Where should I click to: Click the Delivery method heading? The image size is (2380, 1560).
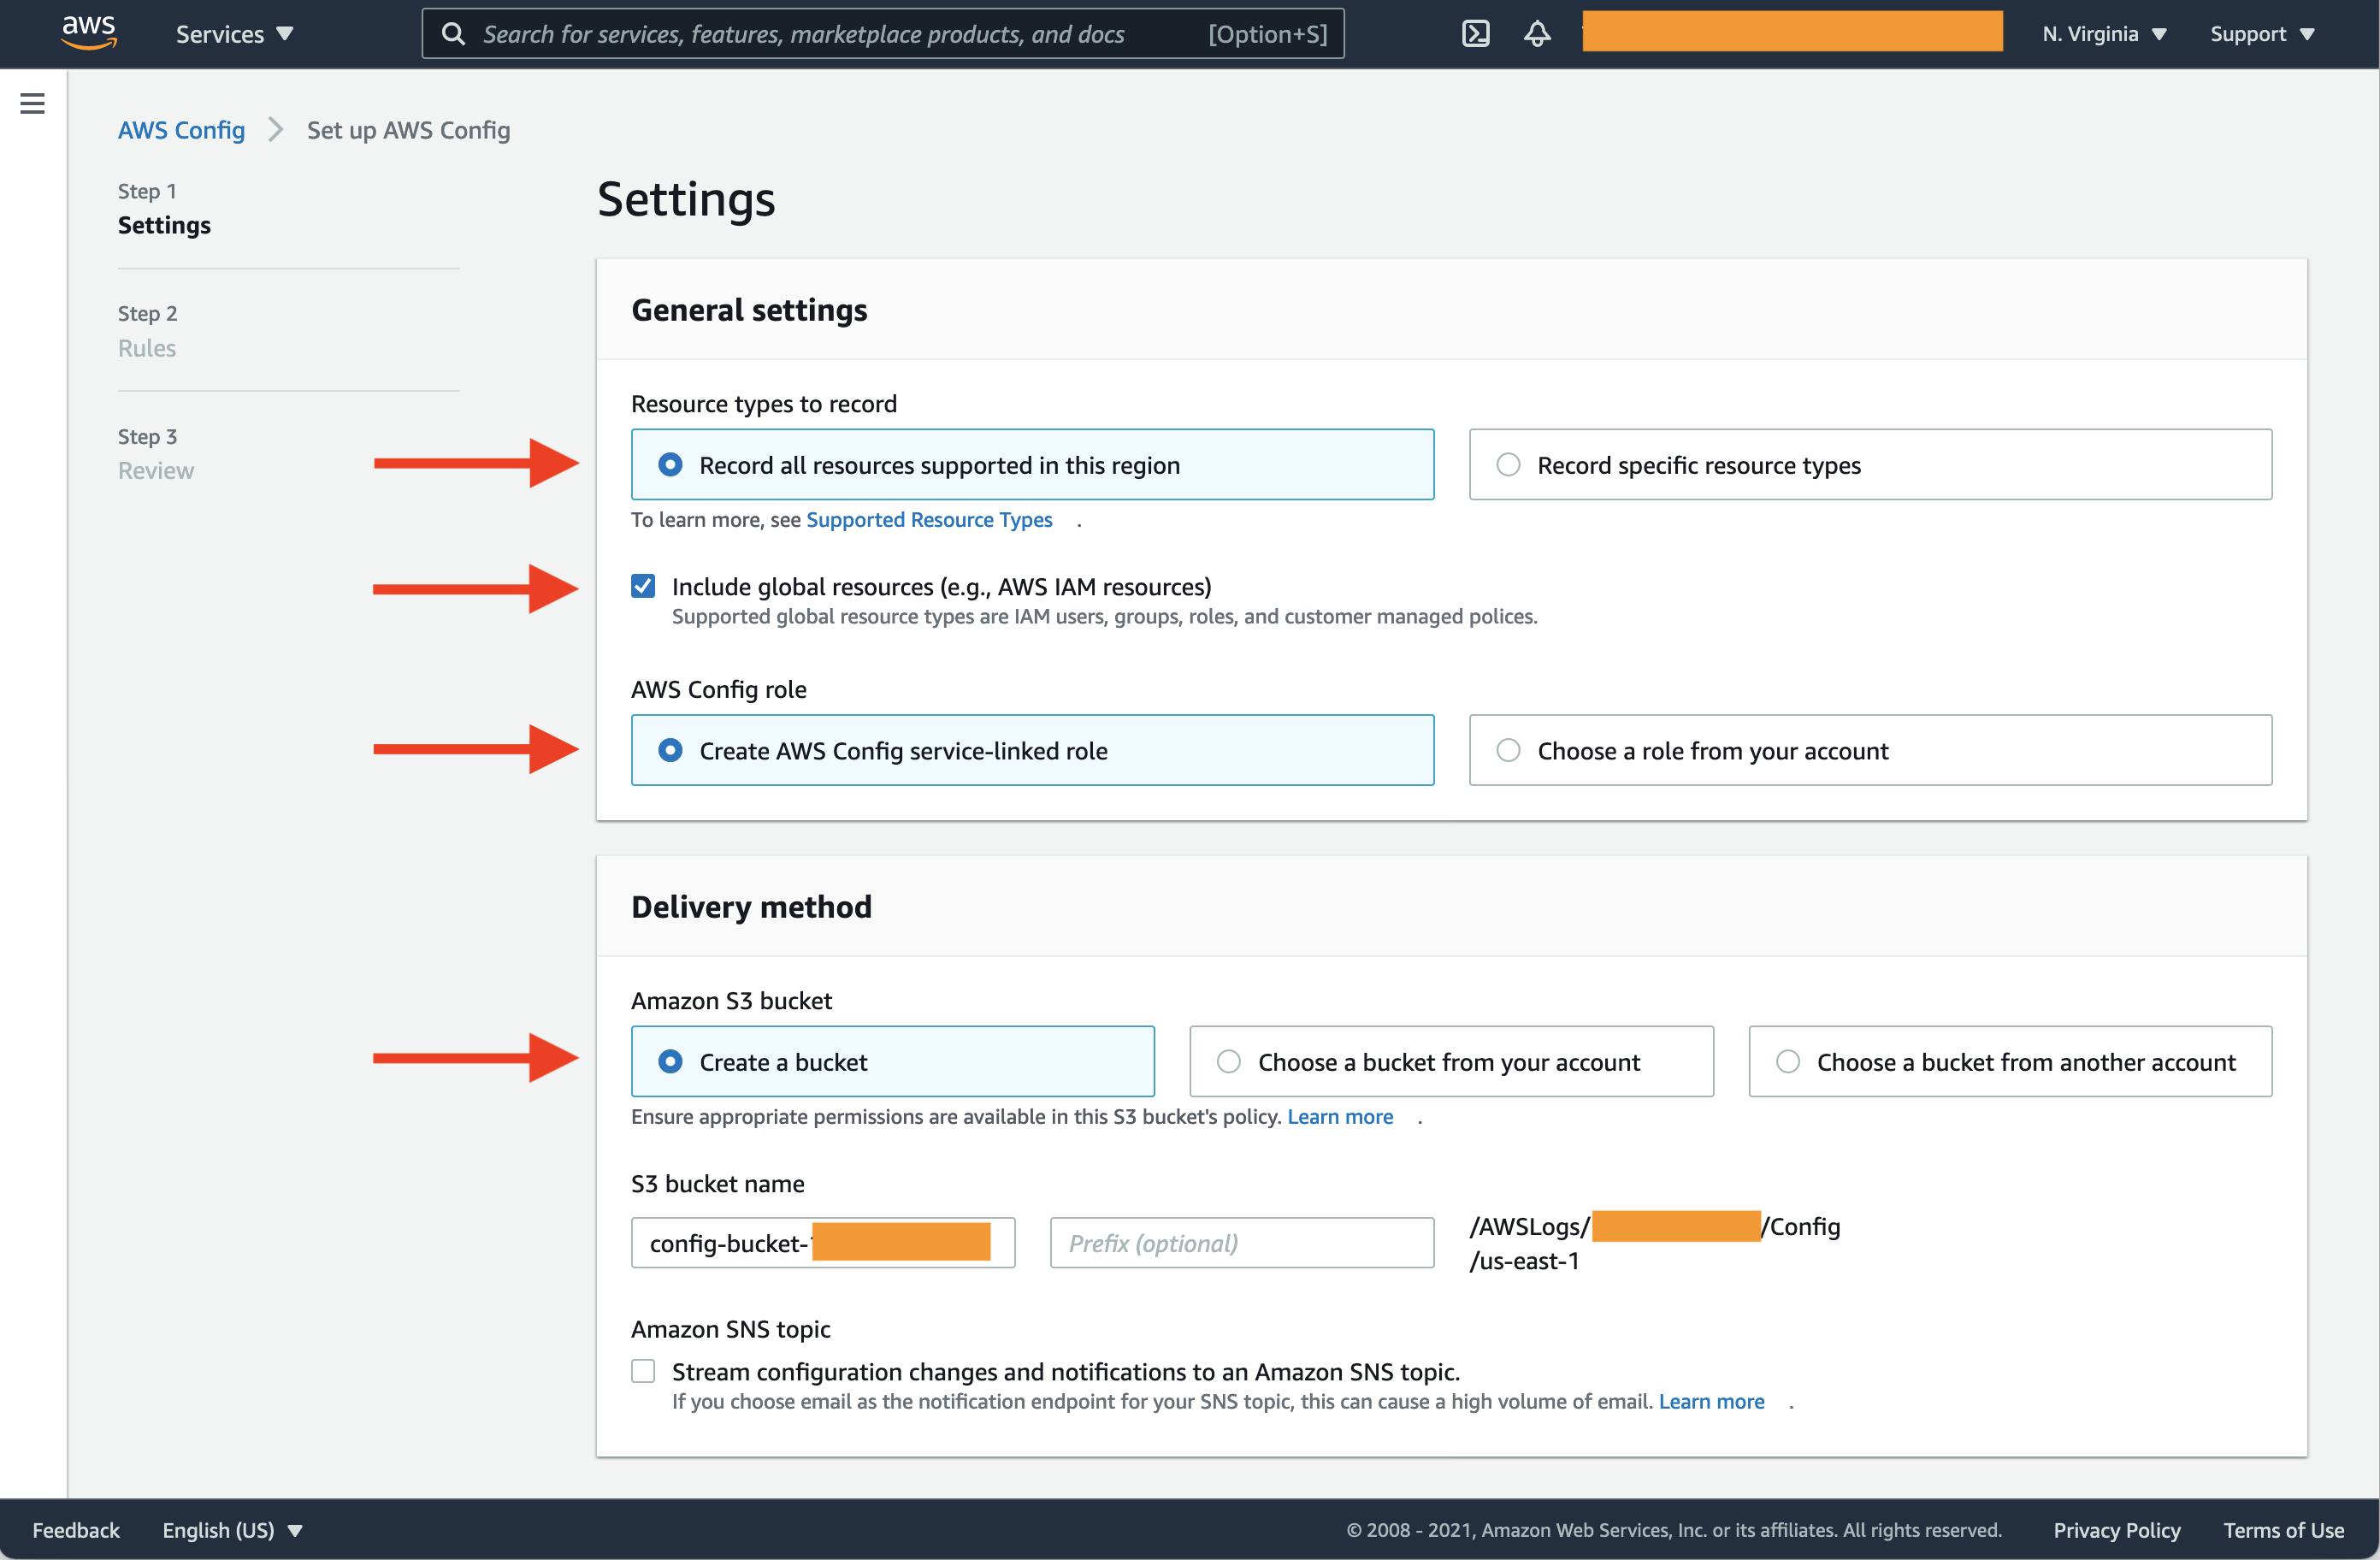751,907
